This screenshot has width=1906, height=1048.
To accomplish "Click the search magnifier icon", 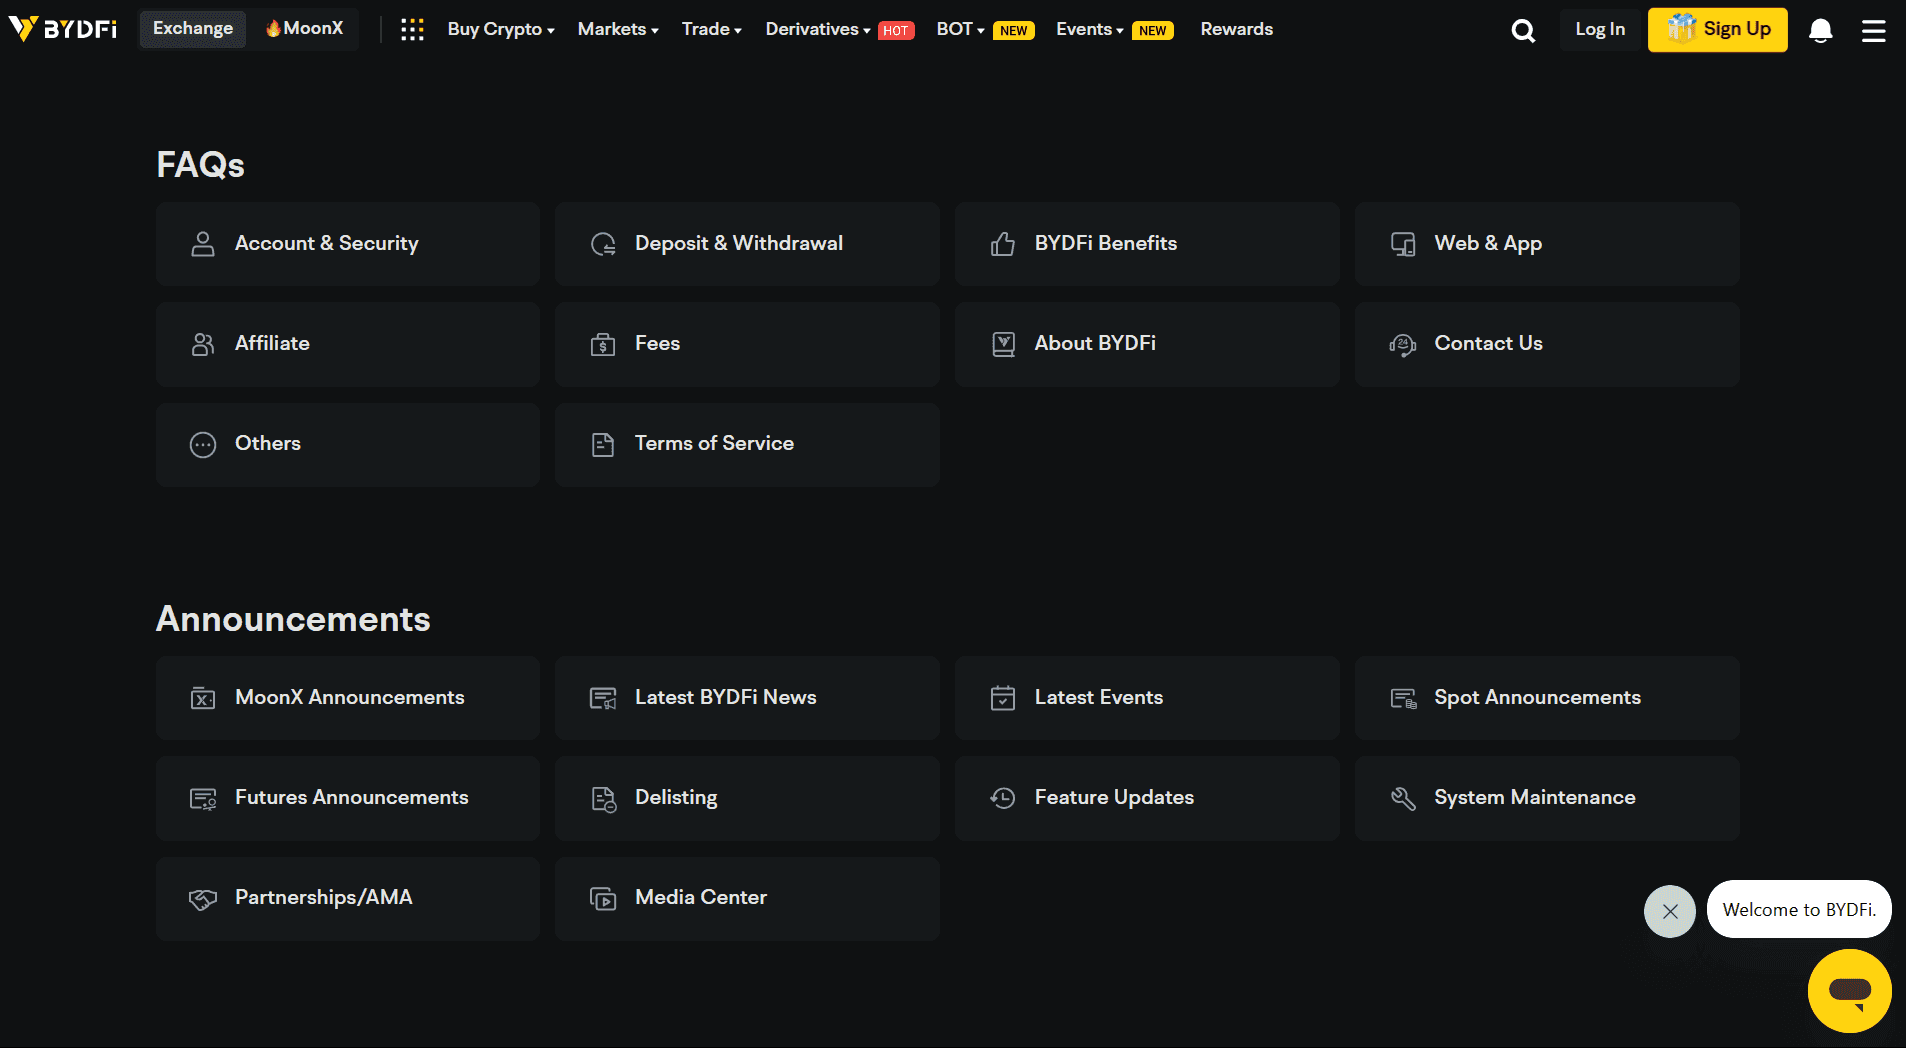I will (x=1523, y=31).
